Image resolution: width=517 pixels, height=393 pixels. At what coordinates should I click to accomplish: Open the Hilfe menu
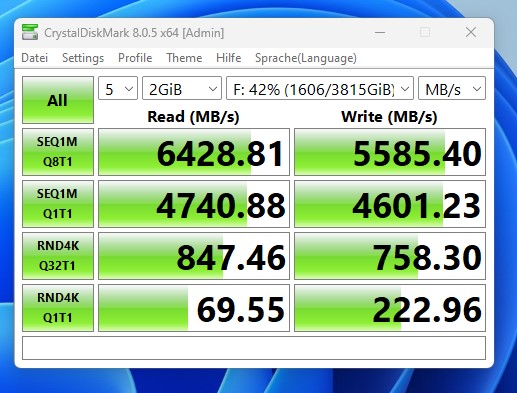point(229,58)
